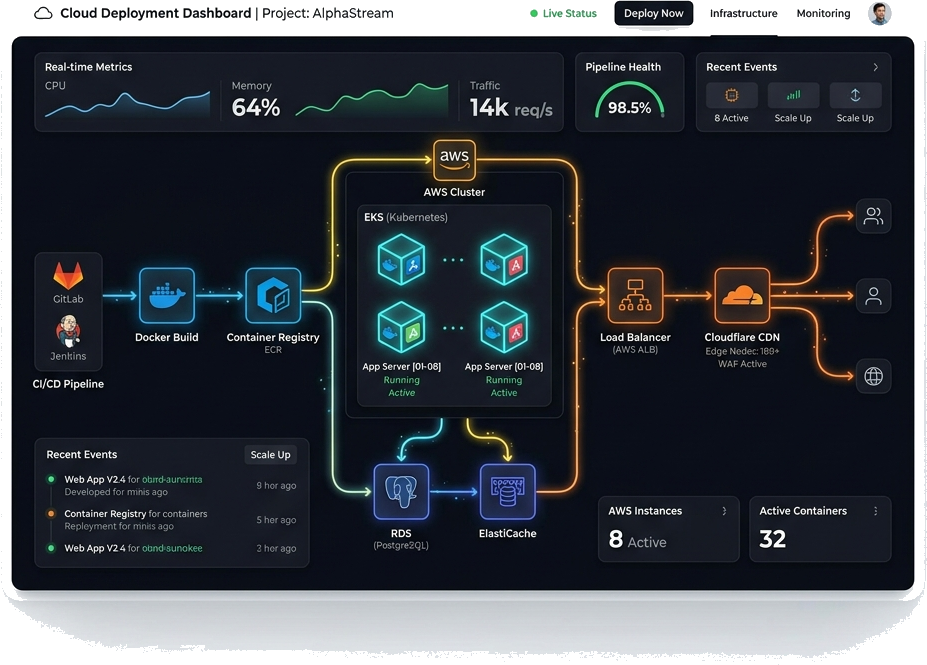Click the '(PostgreSQL)' sublabel under RDS
The image size is (927, 665).
coord(401,545)
